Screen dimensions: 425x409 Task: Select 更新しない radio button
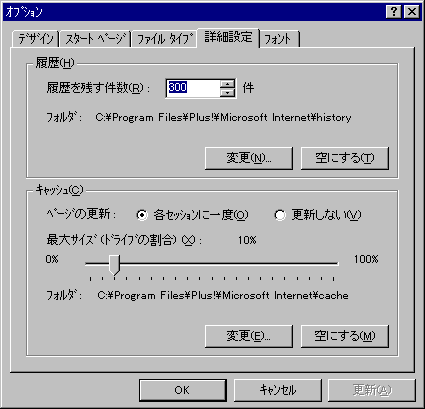coord(280,215)
